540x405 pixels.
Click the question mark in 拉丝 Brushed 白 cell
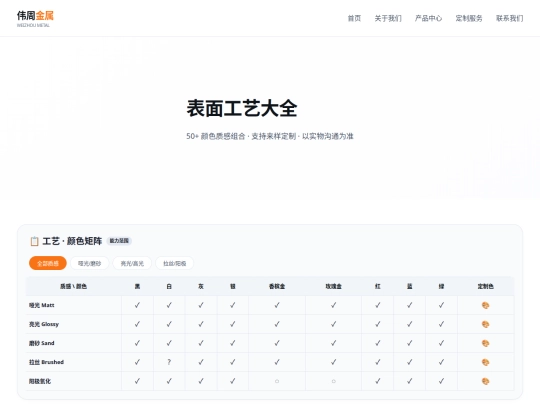tap(169, 362)
